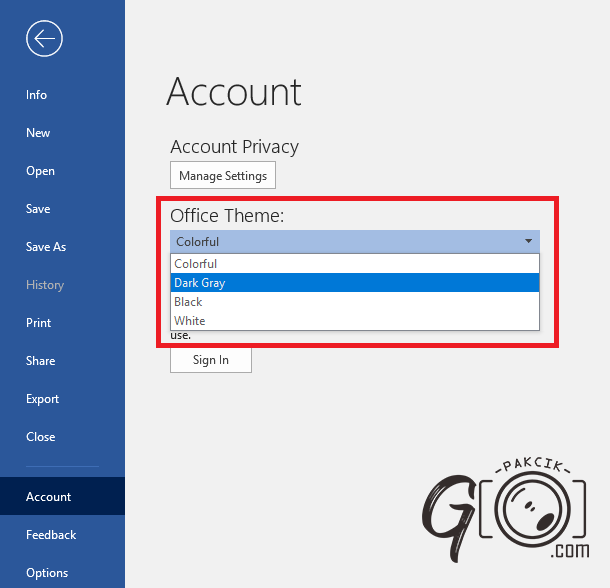Choose the Dark Gray theme option
This screenshot has width=610, height=588.
tap(355, 283)
